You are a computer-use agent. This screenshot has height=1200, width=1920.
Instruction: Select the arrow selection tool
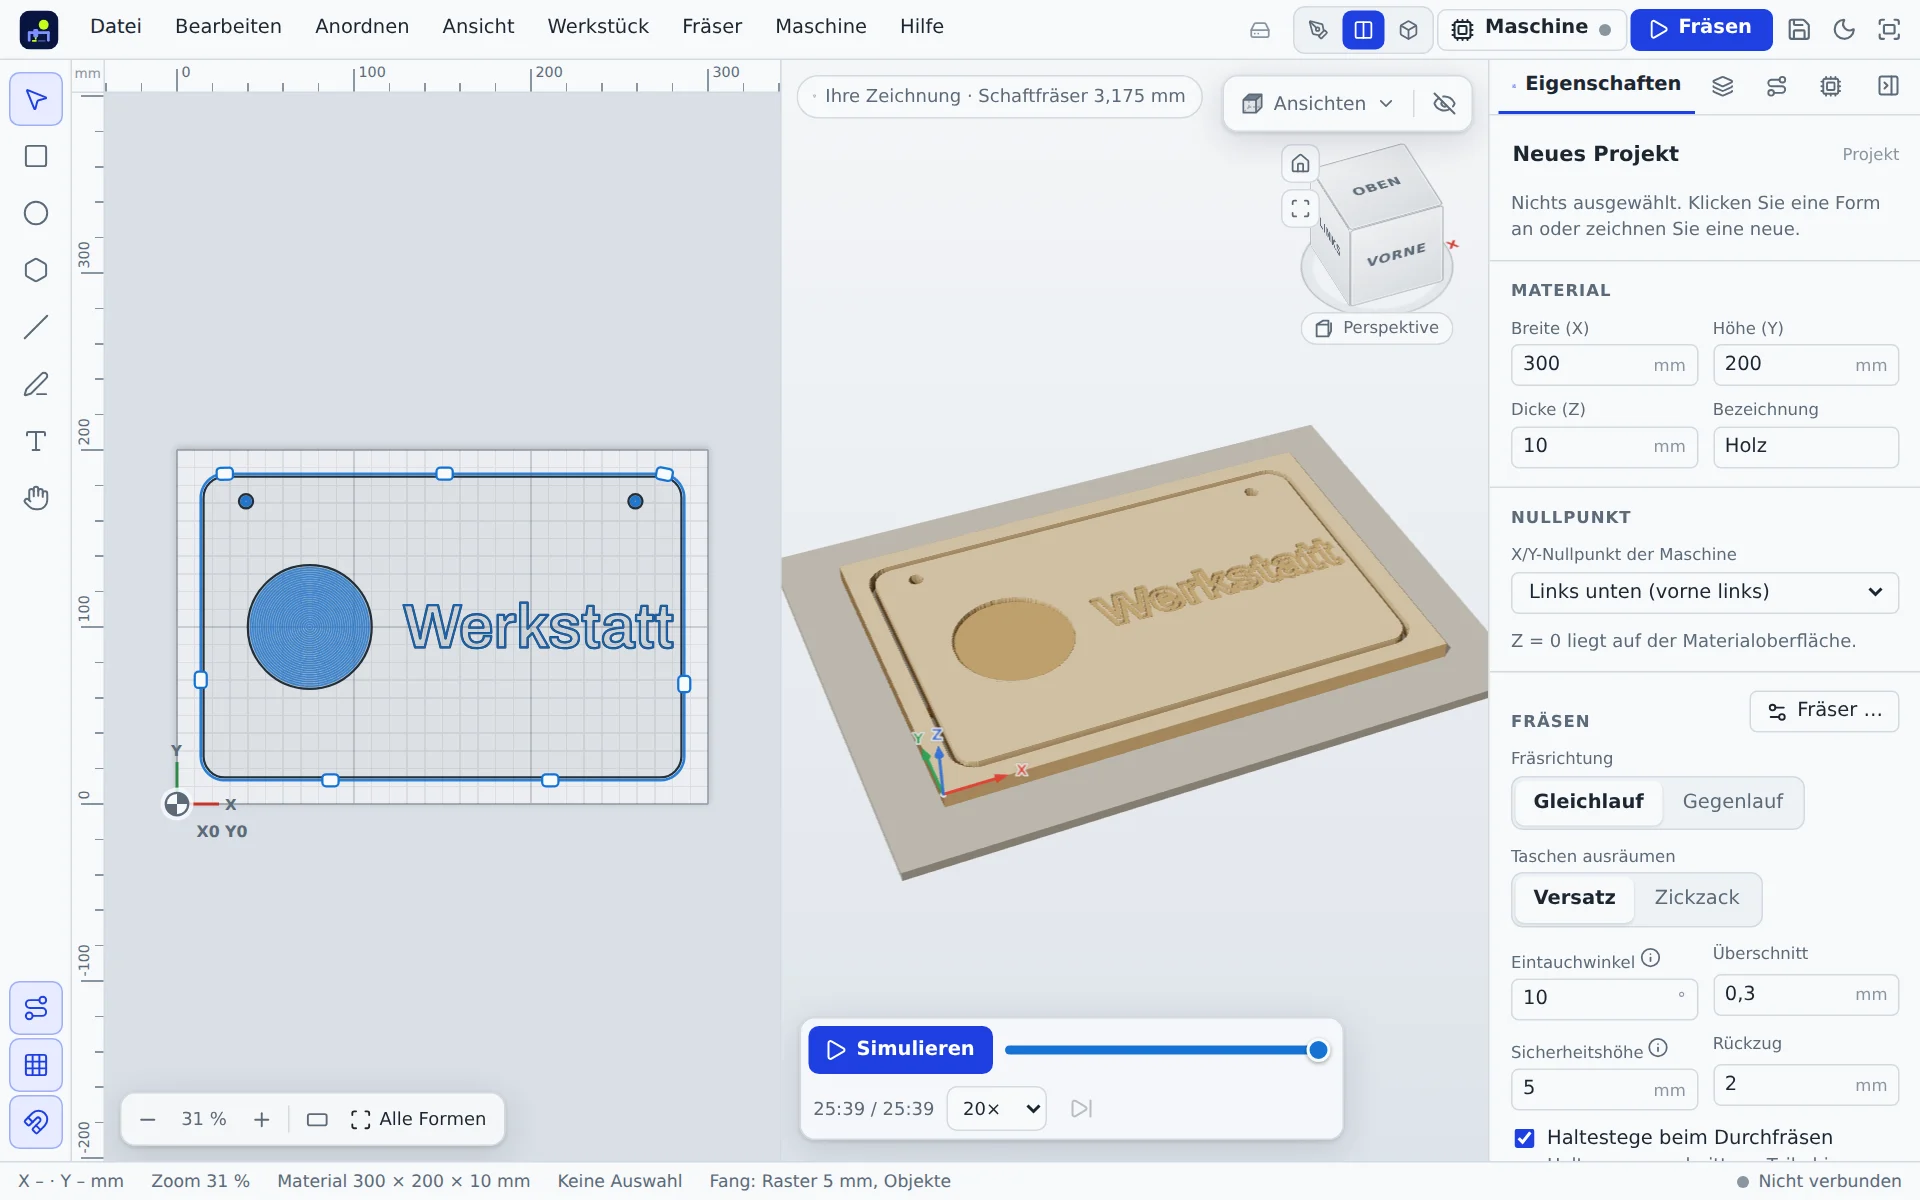(x=36, y=99)
